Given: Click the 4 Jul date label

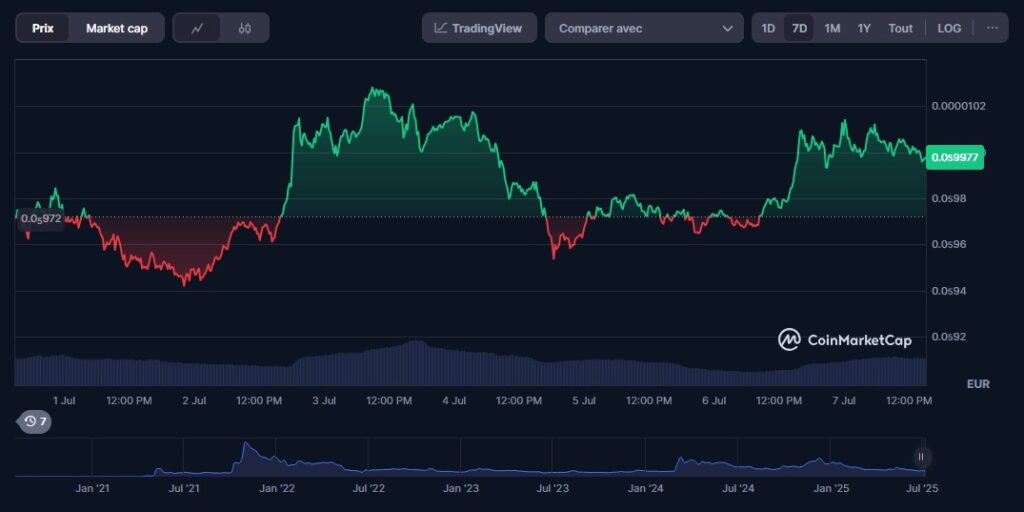Looking at the screenshot, I should (x=454, y=400).
